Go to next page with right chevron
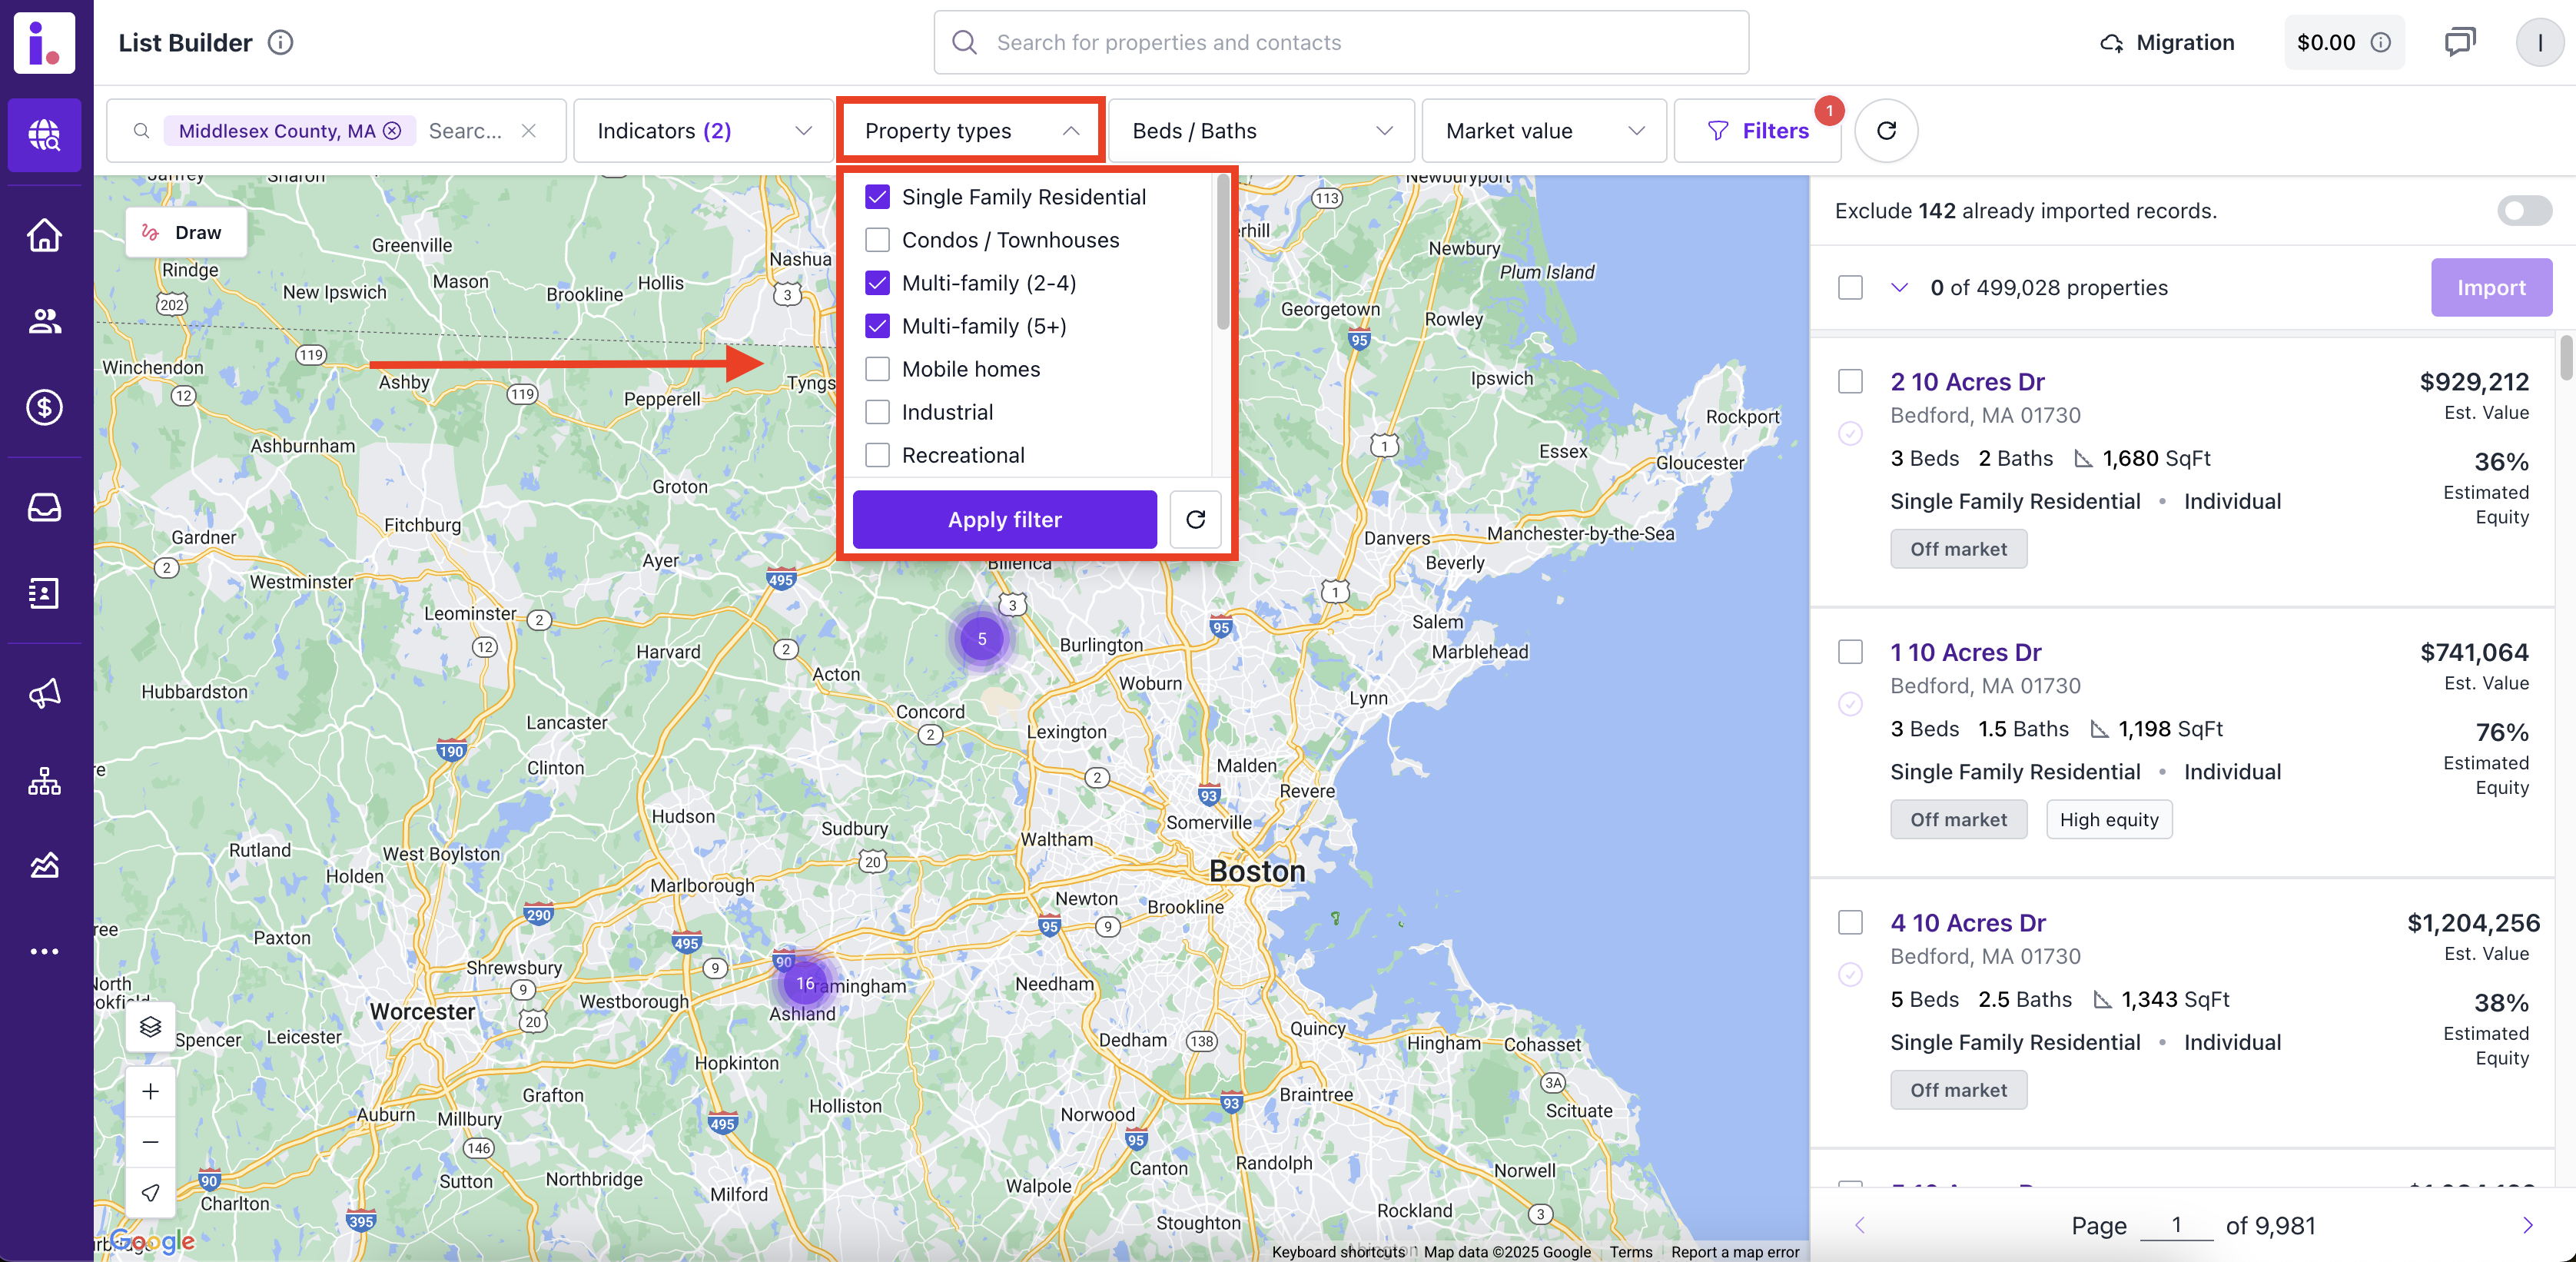This screenshot has width=2576, height=1262. click(2528, 1225)
